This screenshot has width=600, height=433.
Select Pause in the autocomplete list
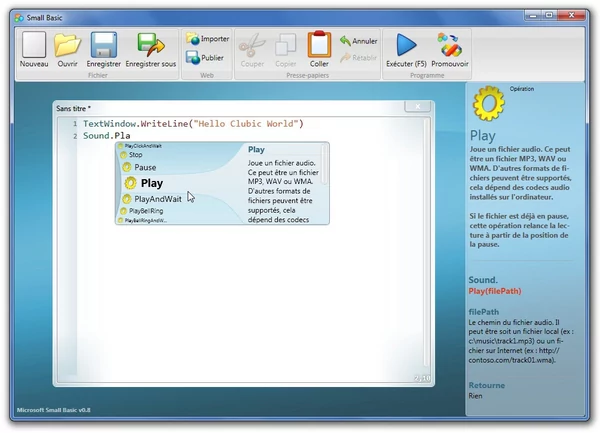click(x=139, y=167)
